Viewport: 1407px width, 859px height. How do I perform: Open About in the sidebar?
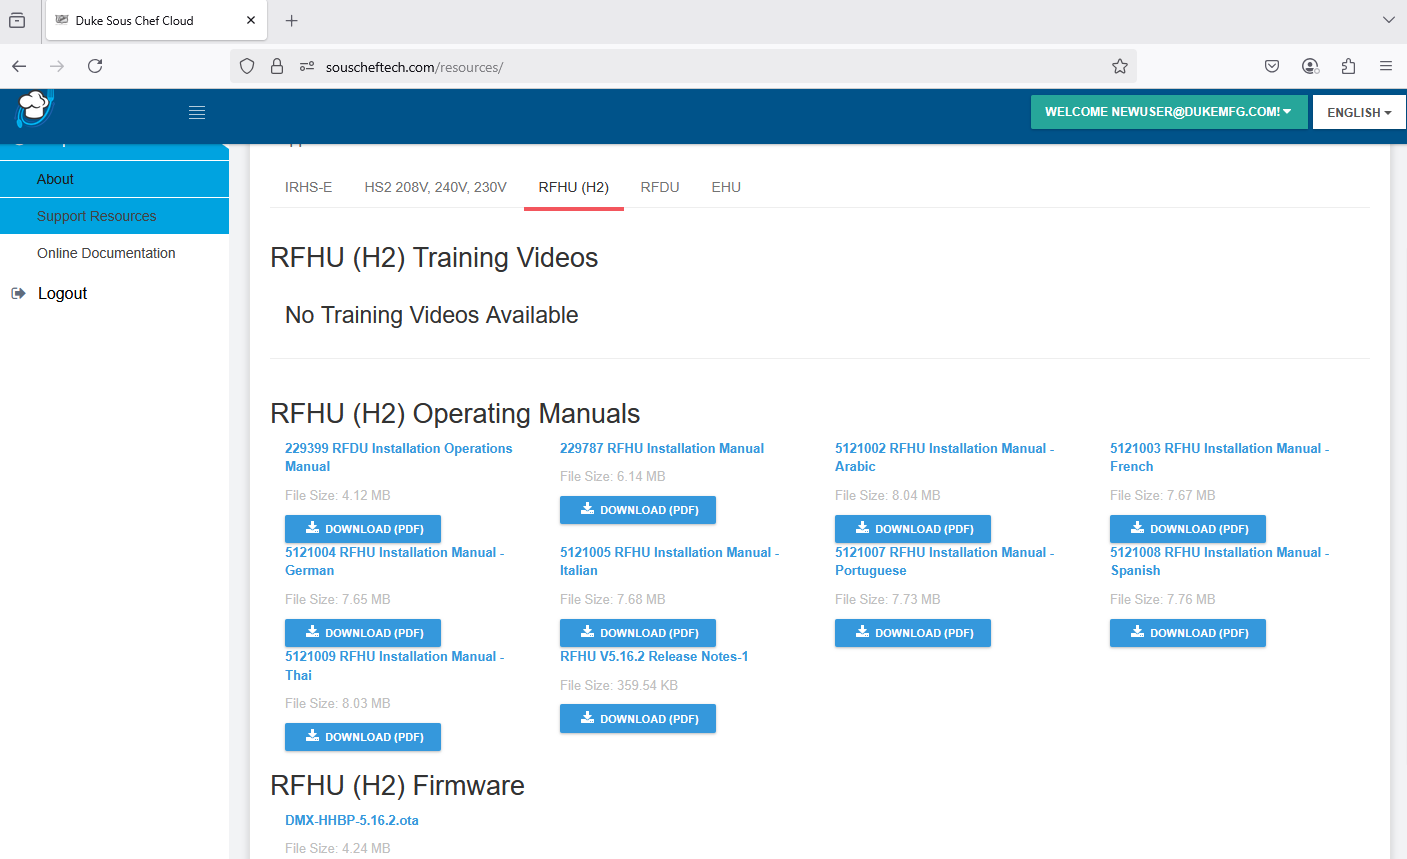114,179
